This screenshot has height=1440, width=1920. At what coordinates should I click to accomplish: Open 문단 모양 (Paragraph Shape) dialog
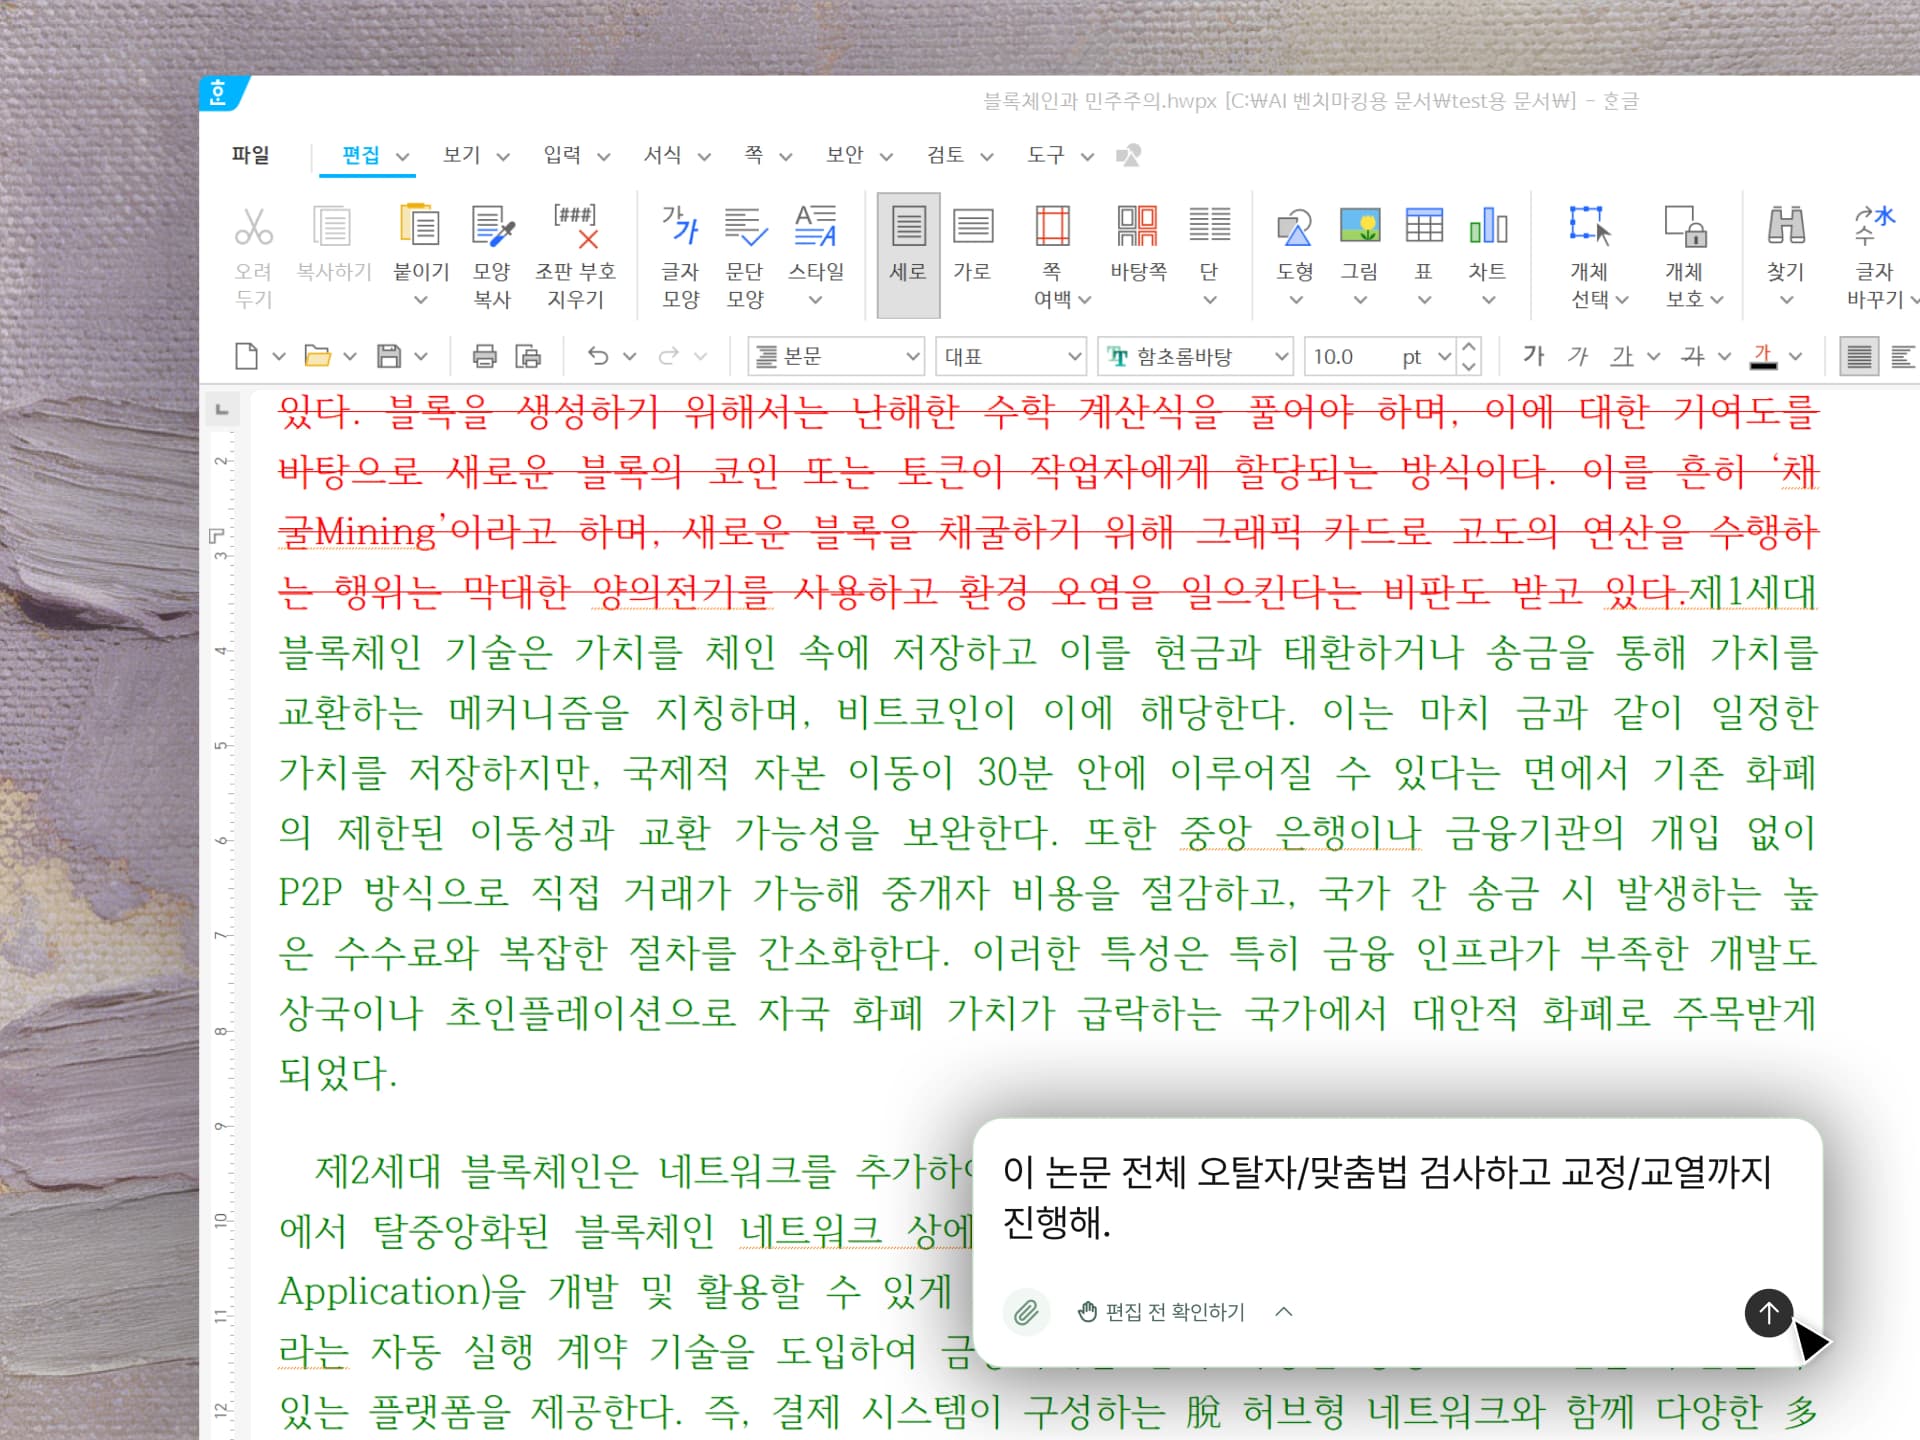point(744,252)
